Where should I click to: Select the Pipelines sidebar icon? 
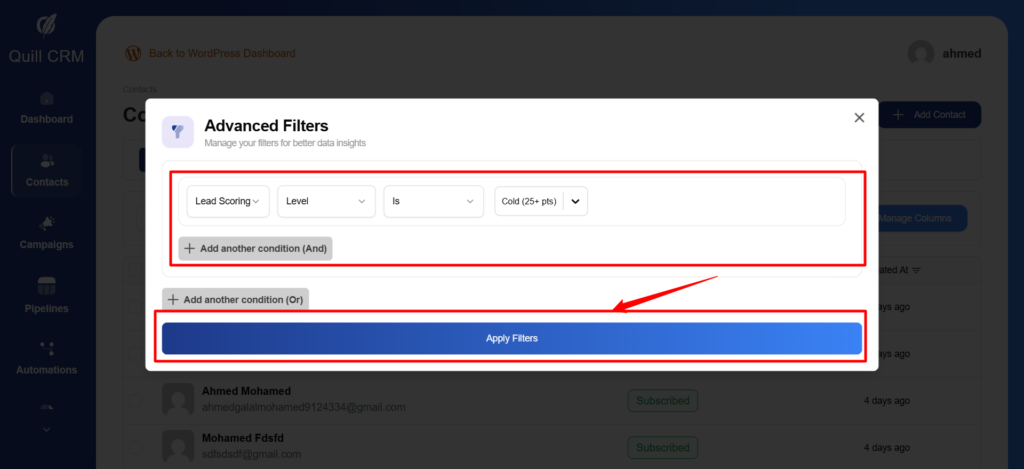click(47, 286)
